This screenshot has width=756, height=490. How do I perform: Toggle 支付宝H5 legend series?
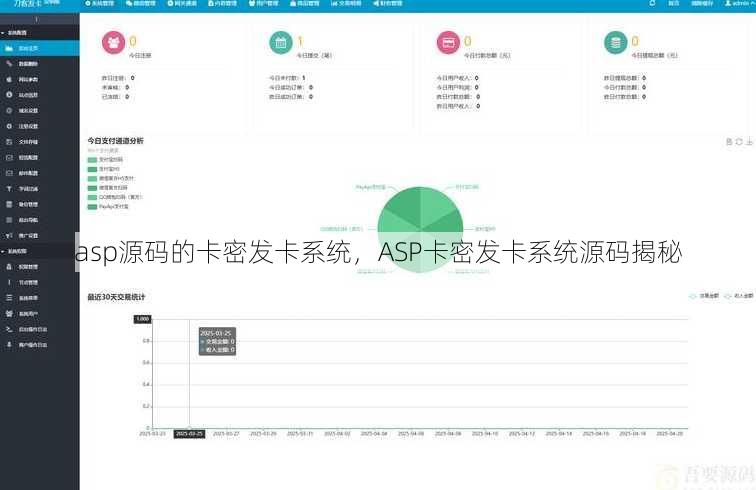click(103, 169)
